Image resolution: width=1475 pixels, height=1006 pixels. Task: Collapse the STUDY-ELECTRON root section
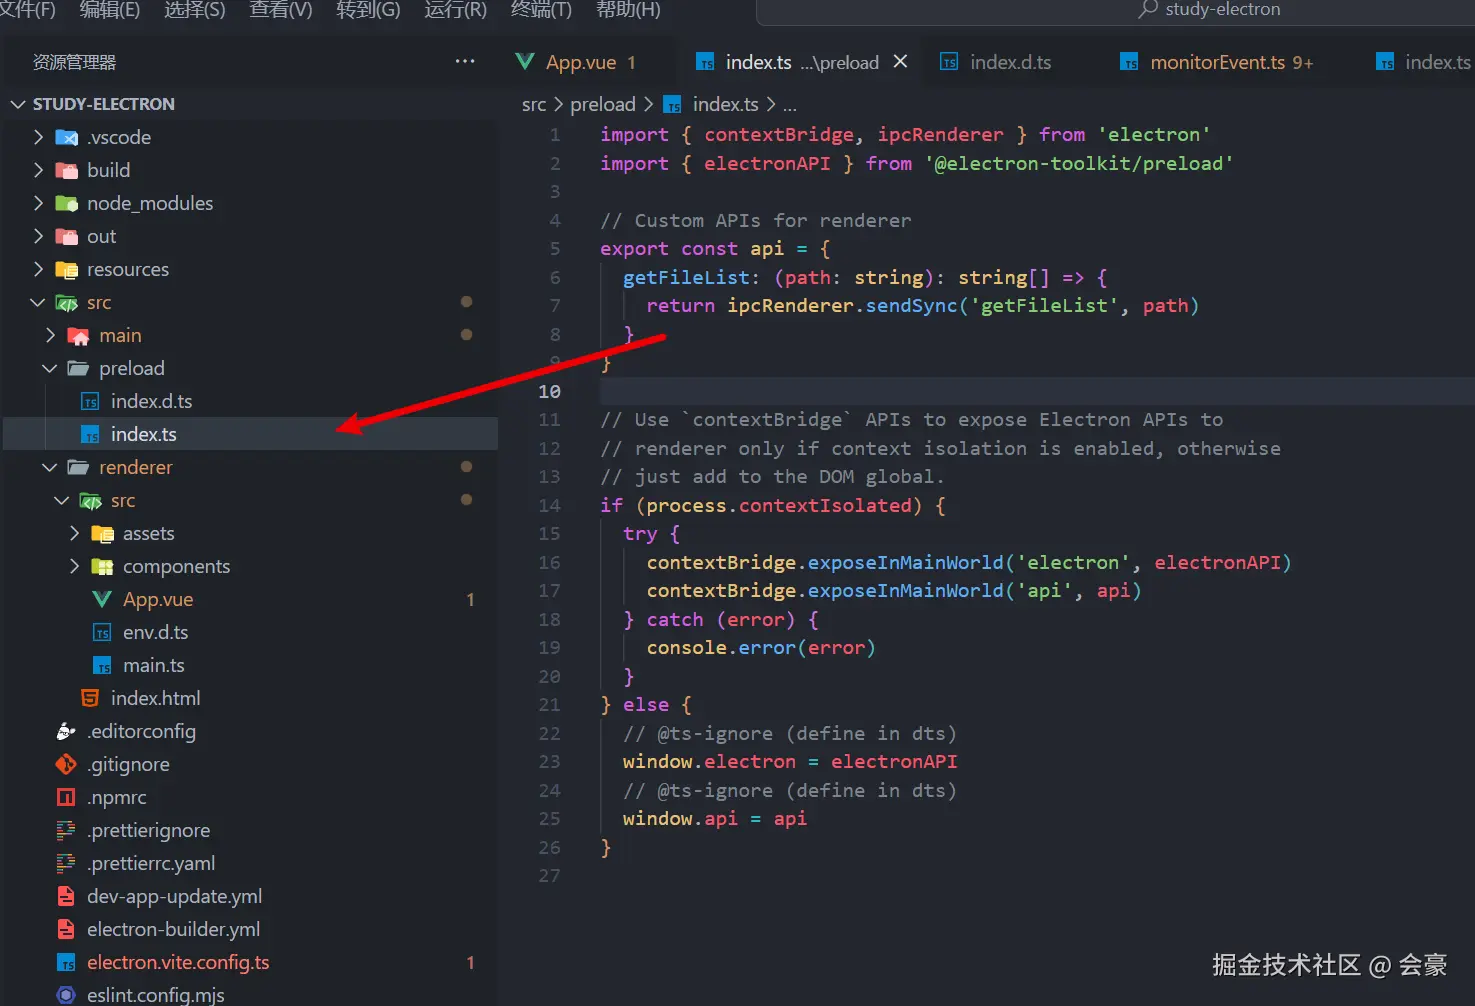18,104
